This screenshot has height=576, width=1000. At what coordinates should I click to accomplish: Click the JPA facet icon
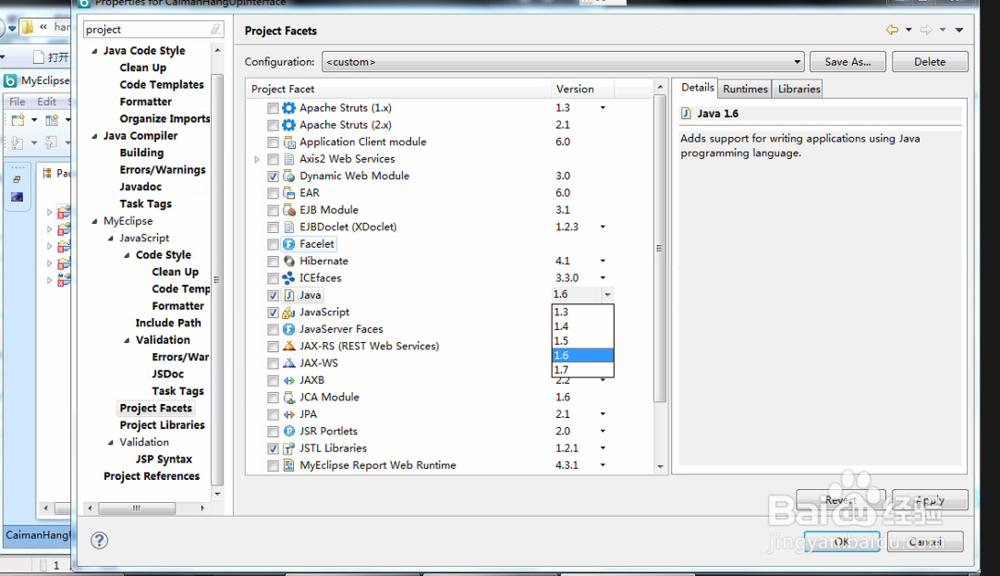(x=289, y=415)
